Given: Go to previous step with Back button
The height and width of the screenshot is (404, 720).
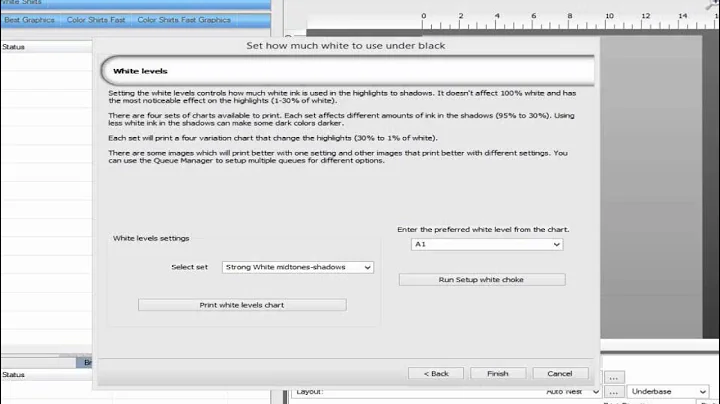Looking at the screenshot, I should 436,374.
